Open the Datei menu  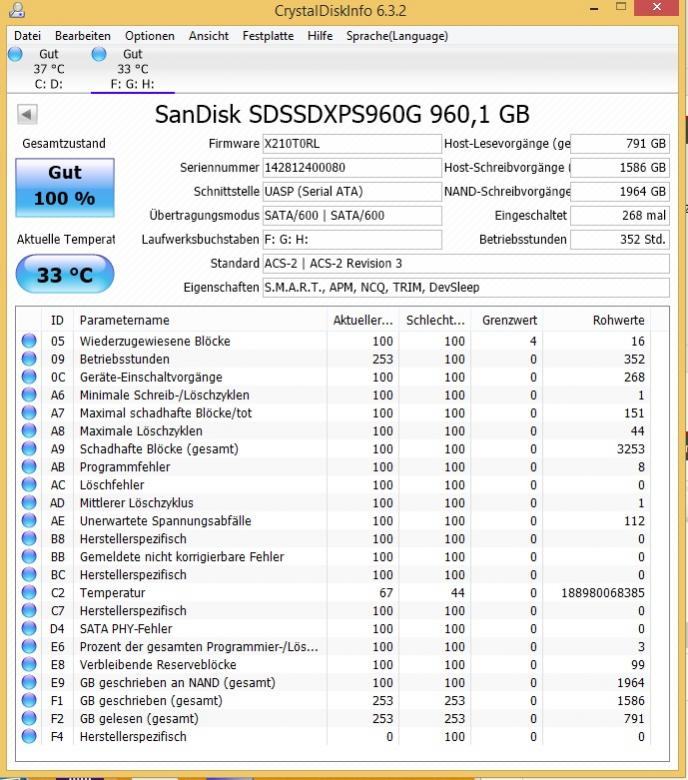coord(27,36)
